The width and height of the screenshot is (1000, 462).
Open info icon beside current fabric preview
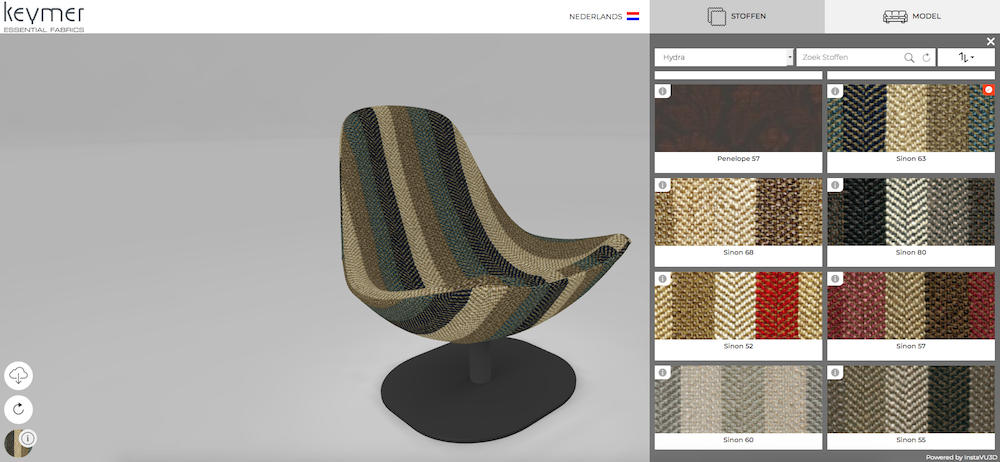pyautogui.click(x=29, y=438)
